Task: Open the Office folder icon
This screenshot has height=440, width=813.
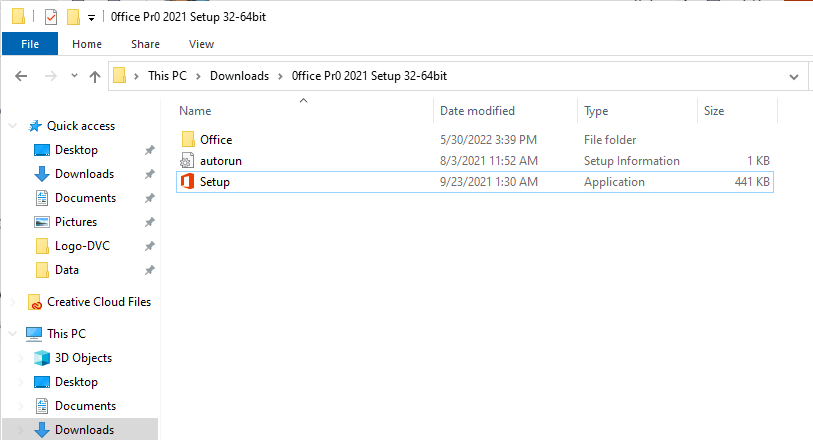Action: click(x=188, y=140)
